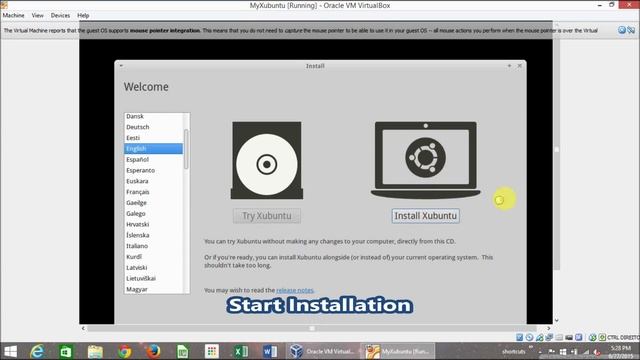Open the Machine menu
Screen dimensions: 640x360
[x=13, y=16]
